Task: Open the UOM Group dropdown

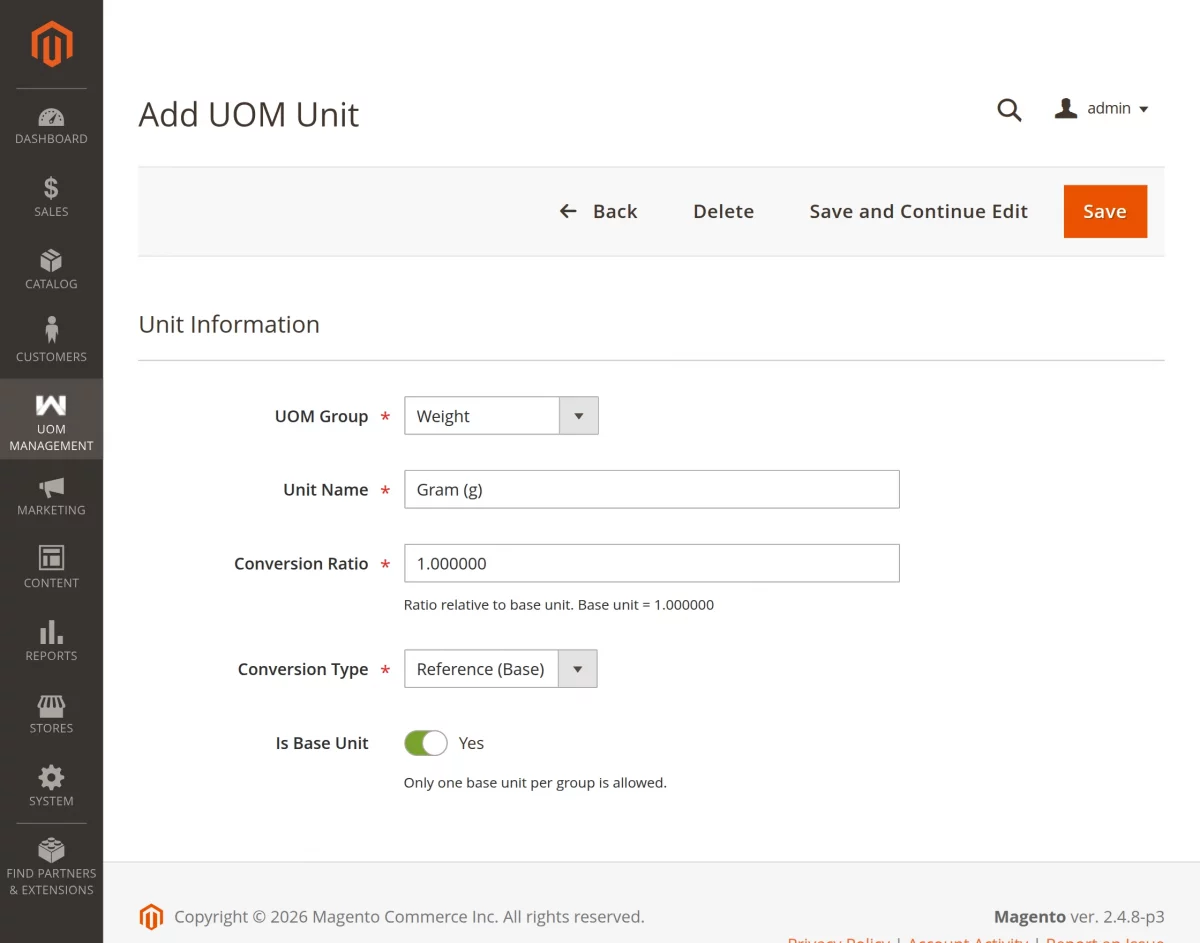Action: coord(578,415)
